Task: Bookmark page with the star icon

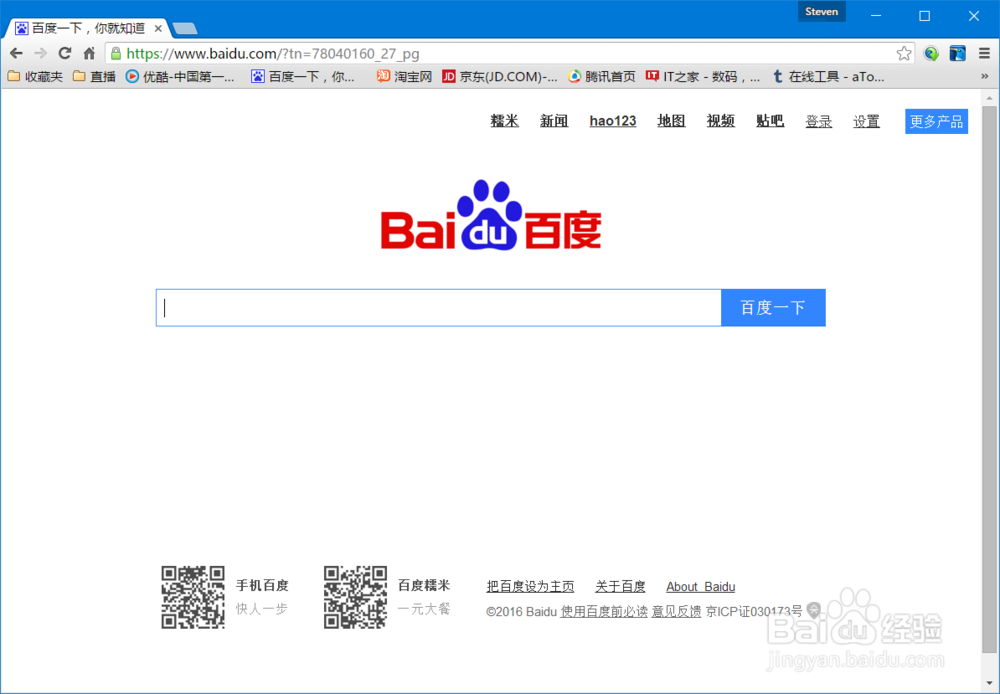Action: [904, 54]
